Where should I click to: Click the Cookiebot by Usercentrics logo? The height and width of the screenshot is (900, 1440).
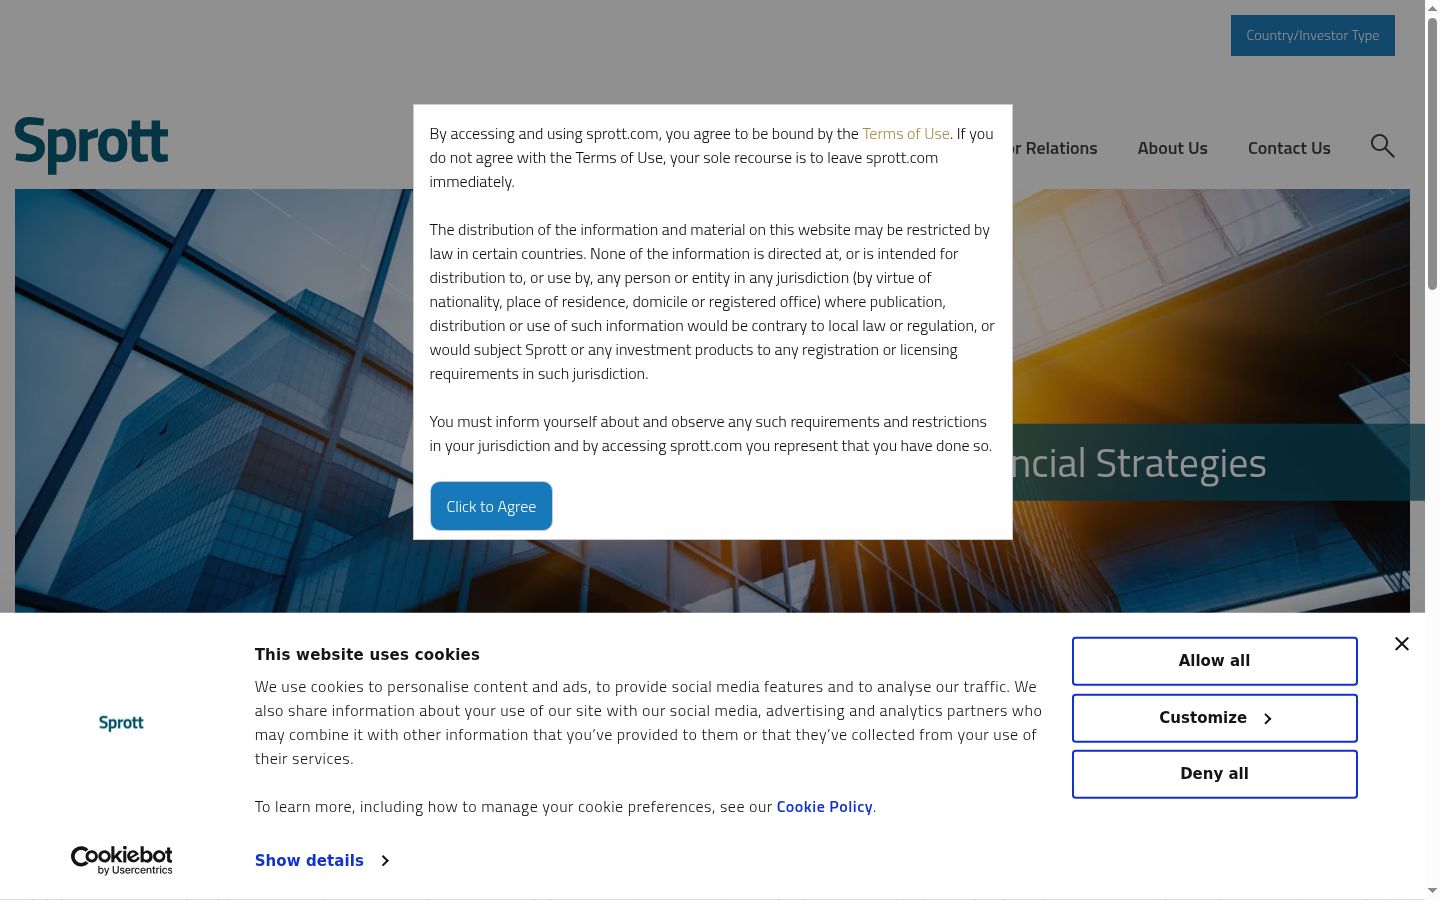(121, 860)
